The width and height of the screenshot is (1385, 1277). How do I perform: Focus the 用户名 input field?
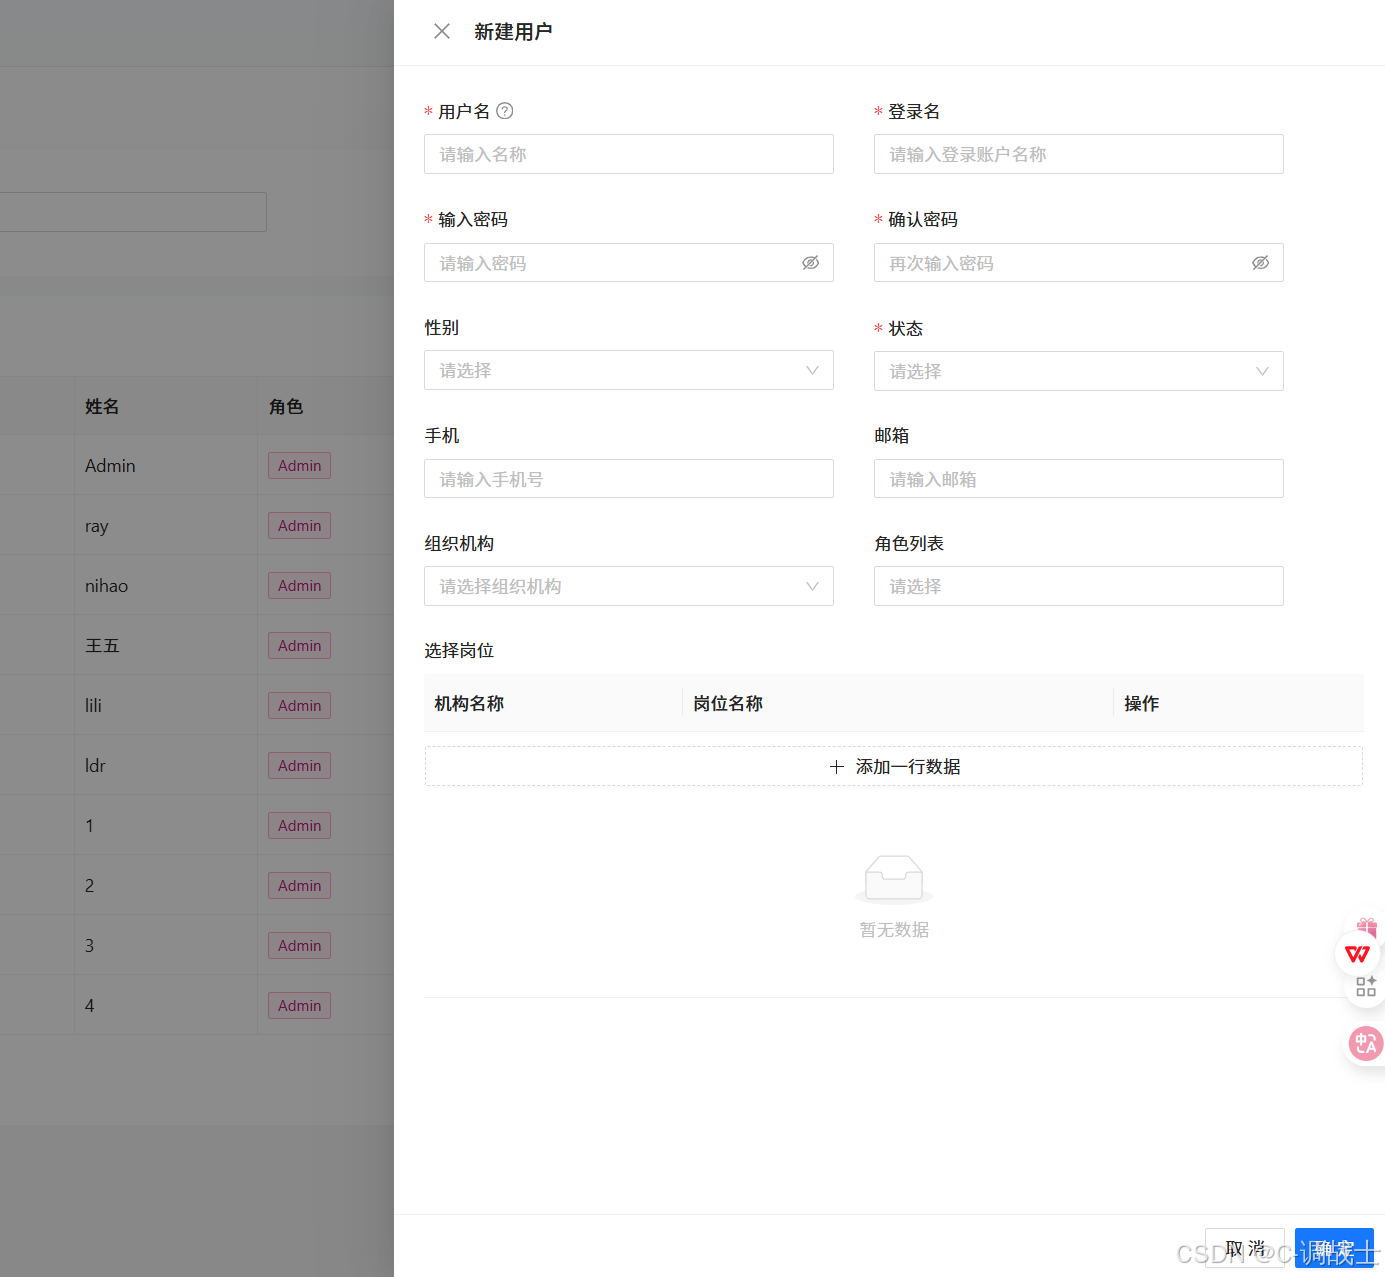629,154
